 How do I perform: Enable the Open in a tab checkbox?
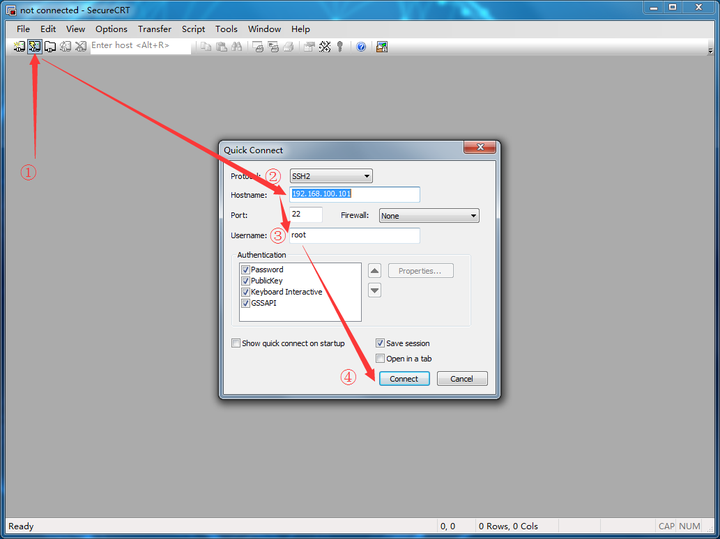(x=380, y=358)
